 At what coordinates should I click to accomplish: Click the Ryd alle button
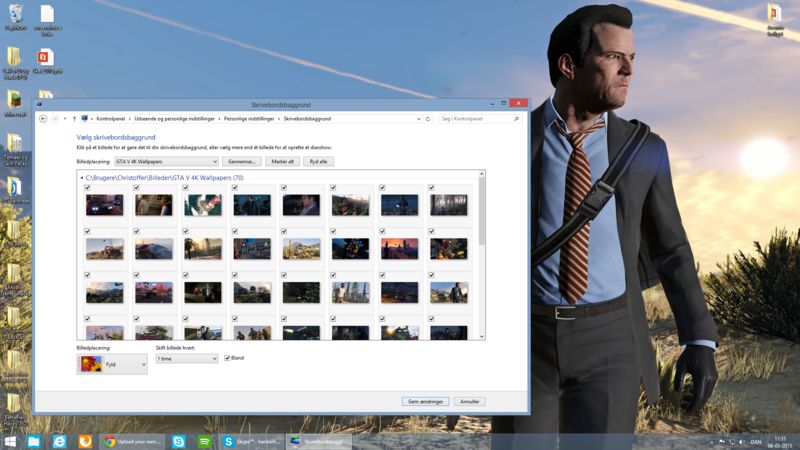point(318,161)
